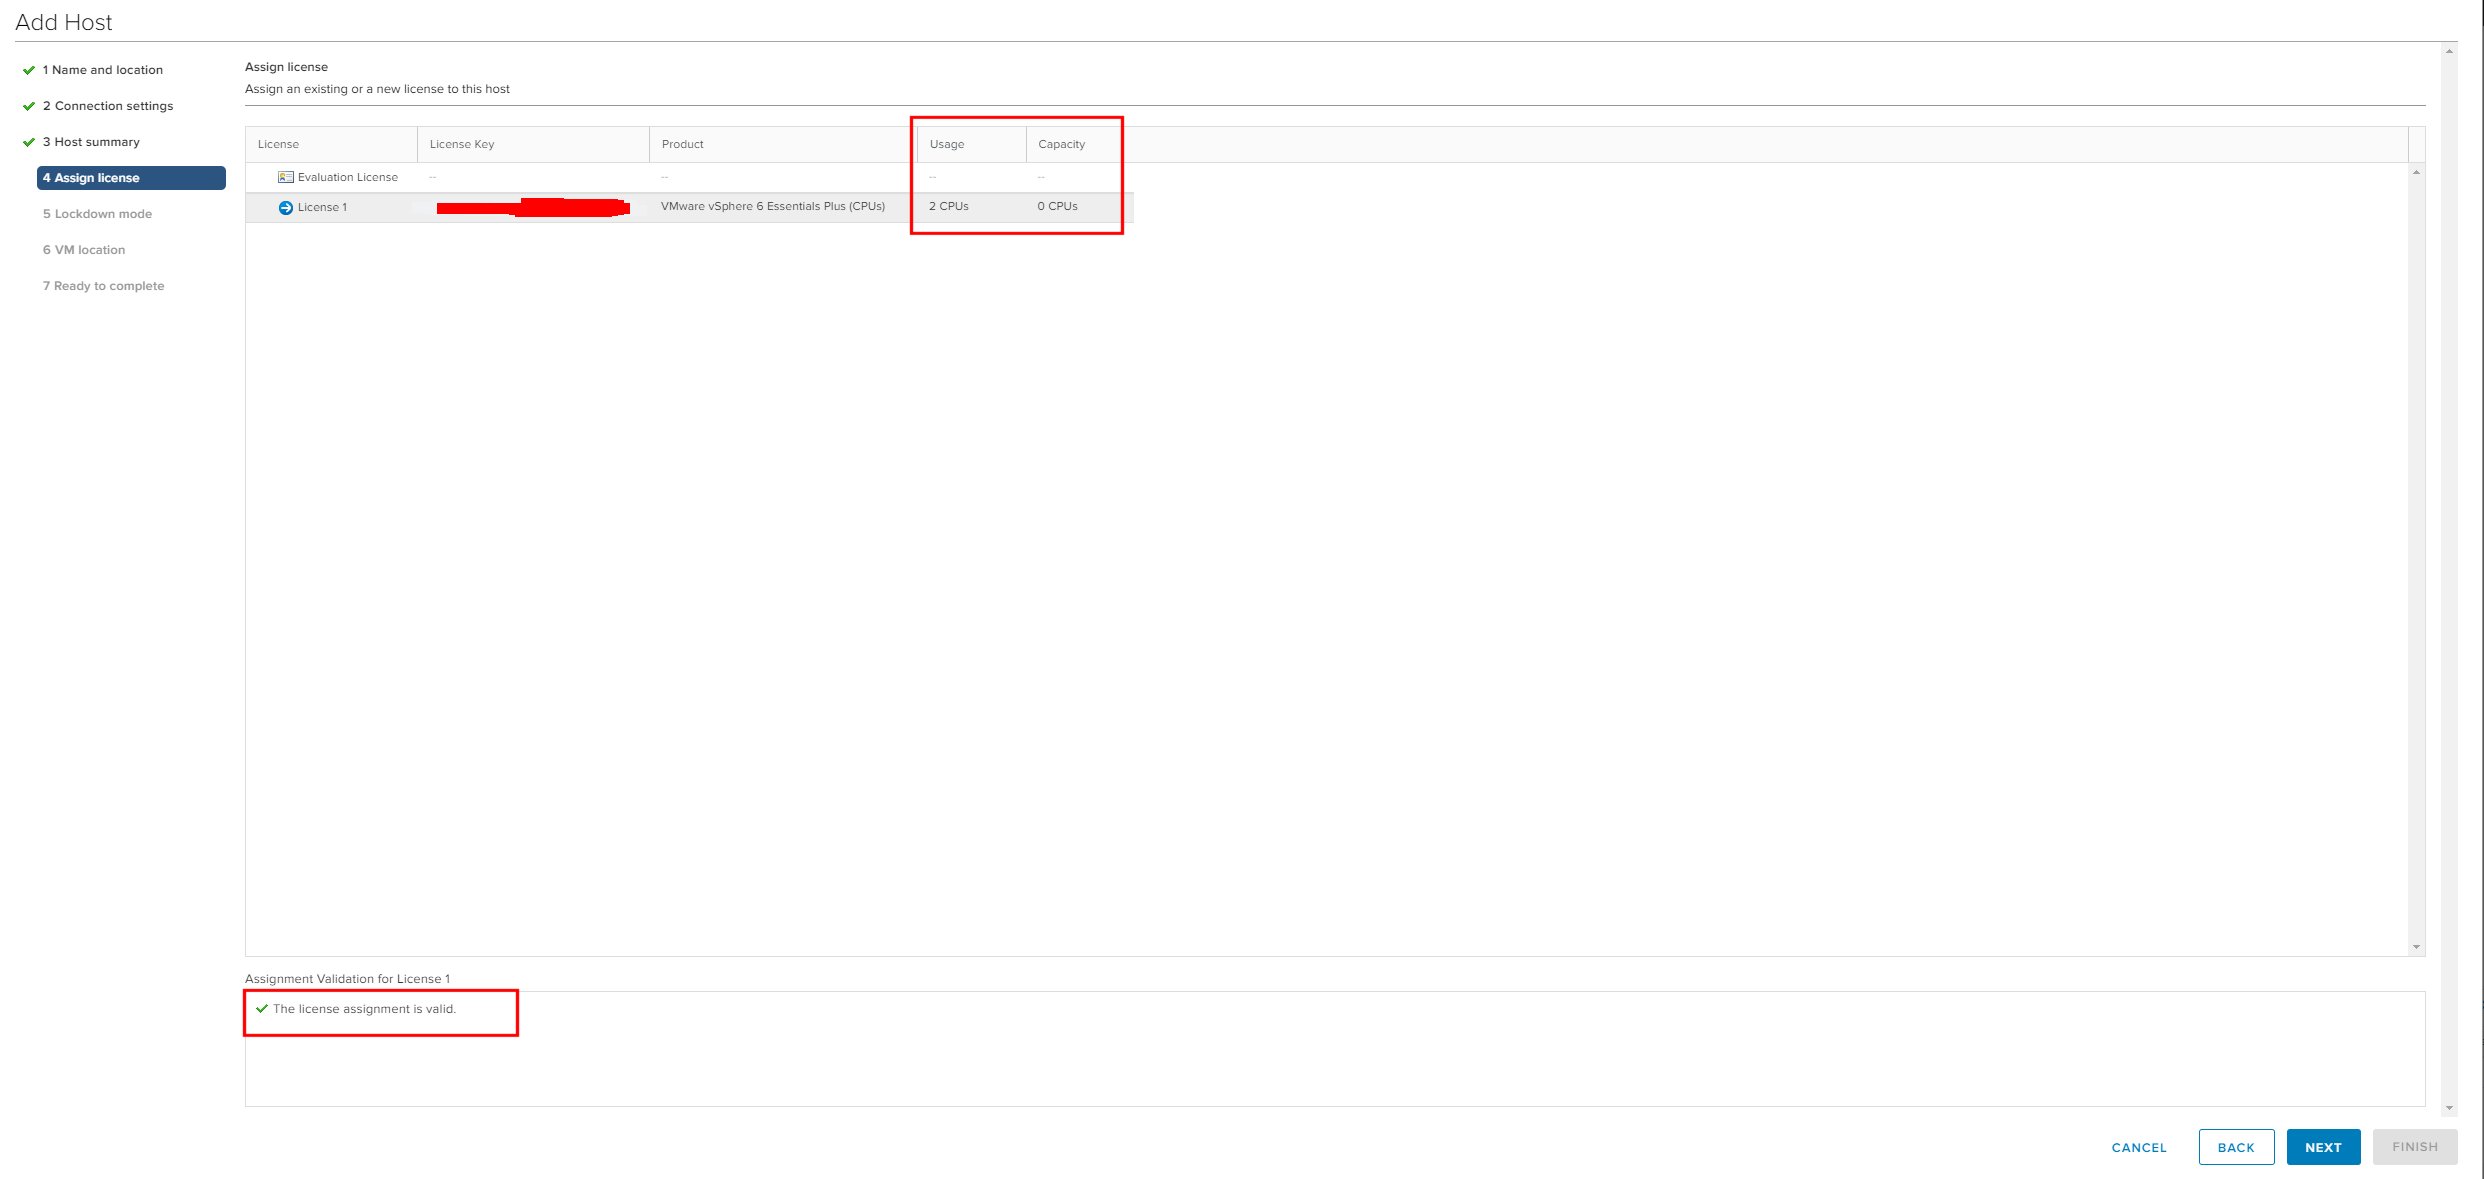This screenshot has height=1179, width=2484.
Task: Select the Evaluation License row
Action: 689,177
